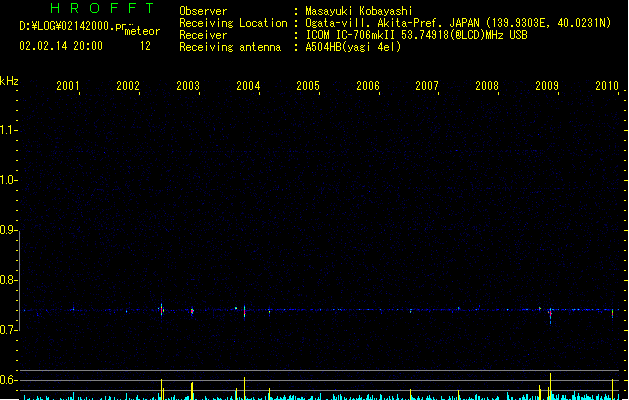
Task: Click the 0.8 kHz frequency label
Action: coord(8,280)
